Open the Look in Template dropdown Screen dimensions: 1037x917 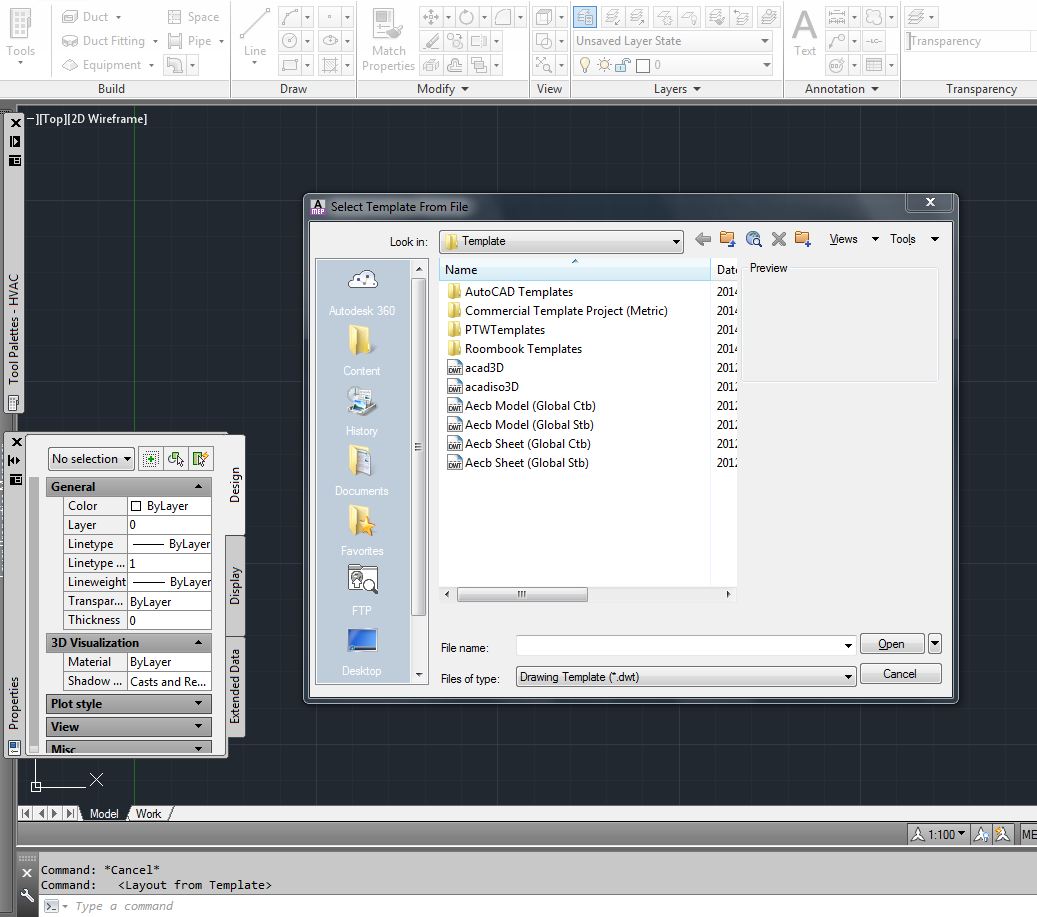pos(561,241)
